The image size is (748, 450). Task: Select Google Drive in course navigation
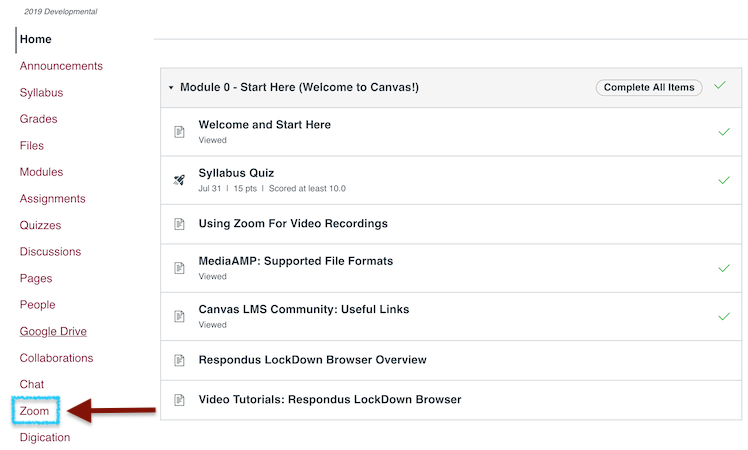point(53,331)
